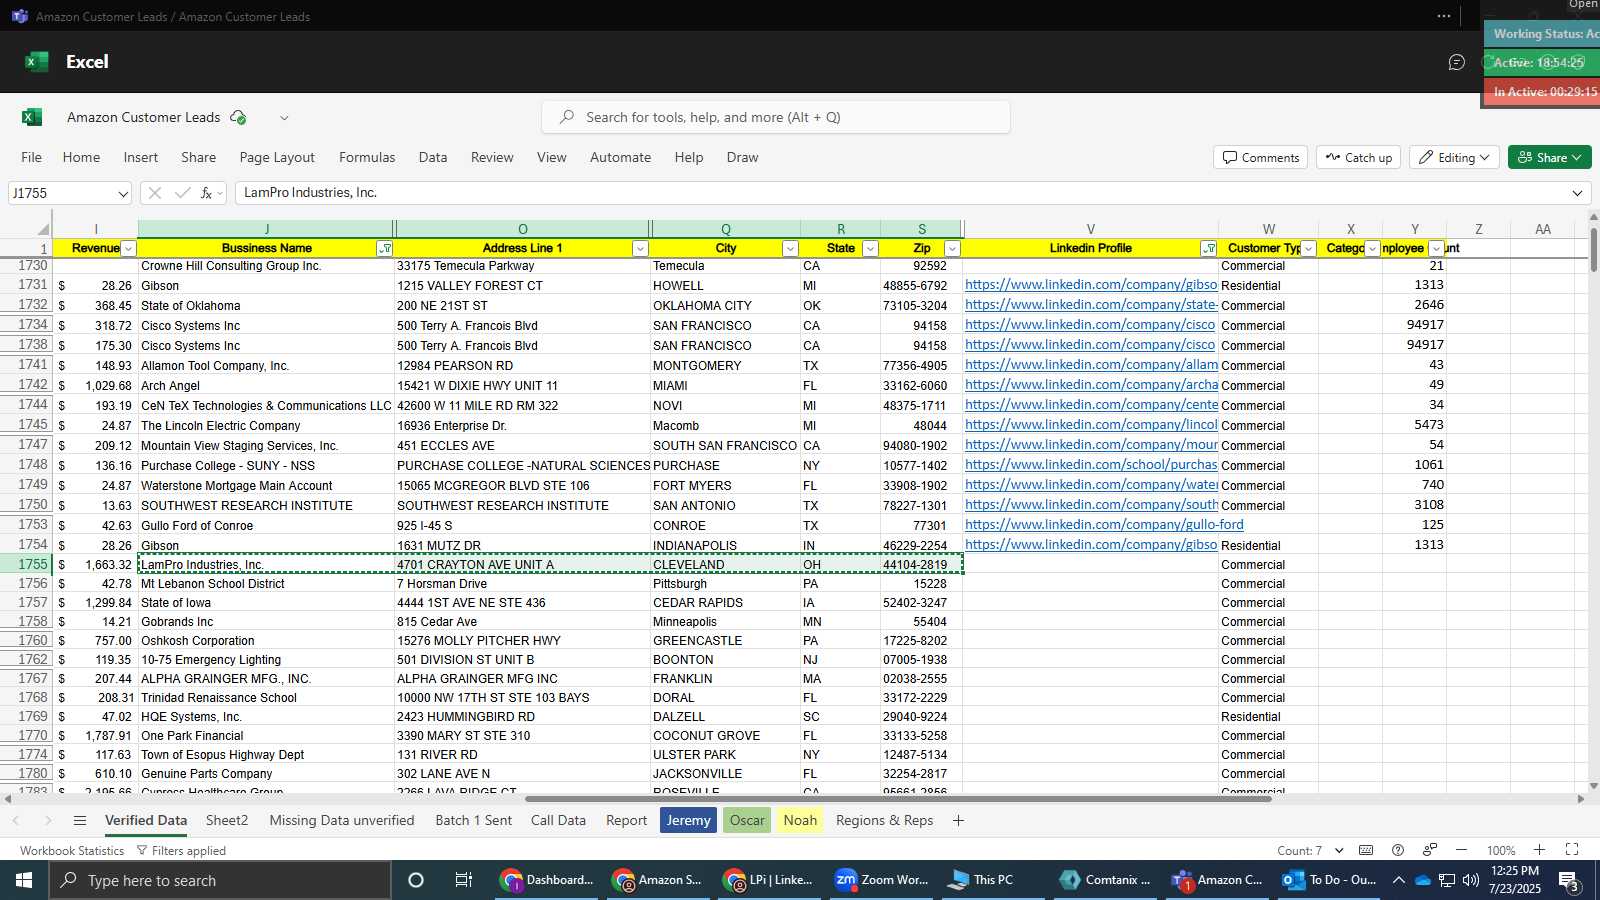
Task: Click the Comments button
Action: (x=1261, y=157)
